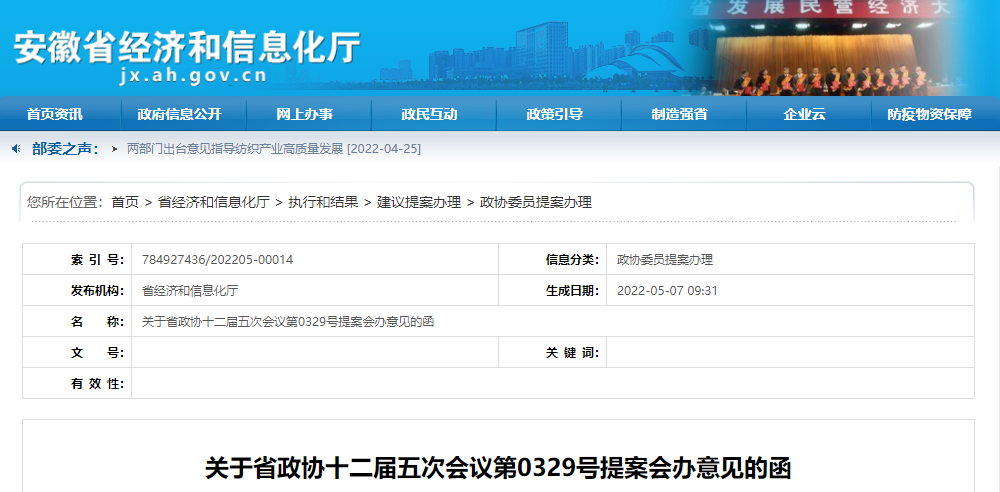Open the 防疫物资保障 navigation item
The image size is (1000, 492).
929,114
